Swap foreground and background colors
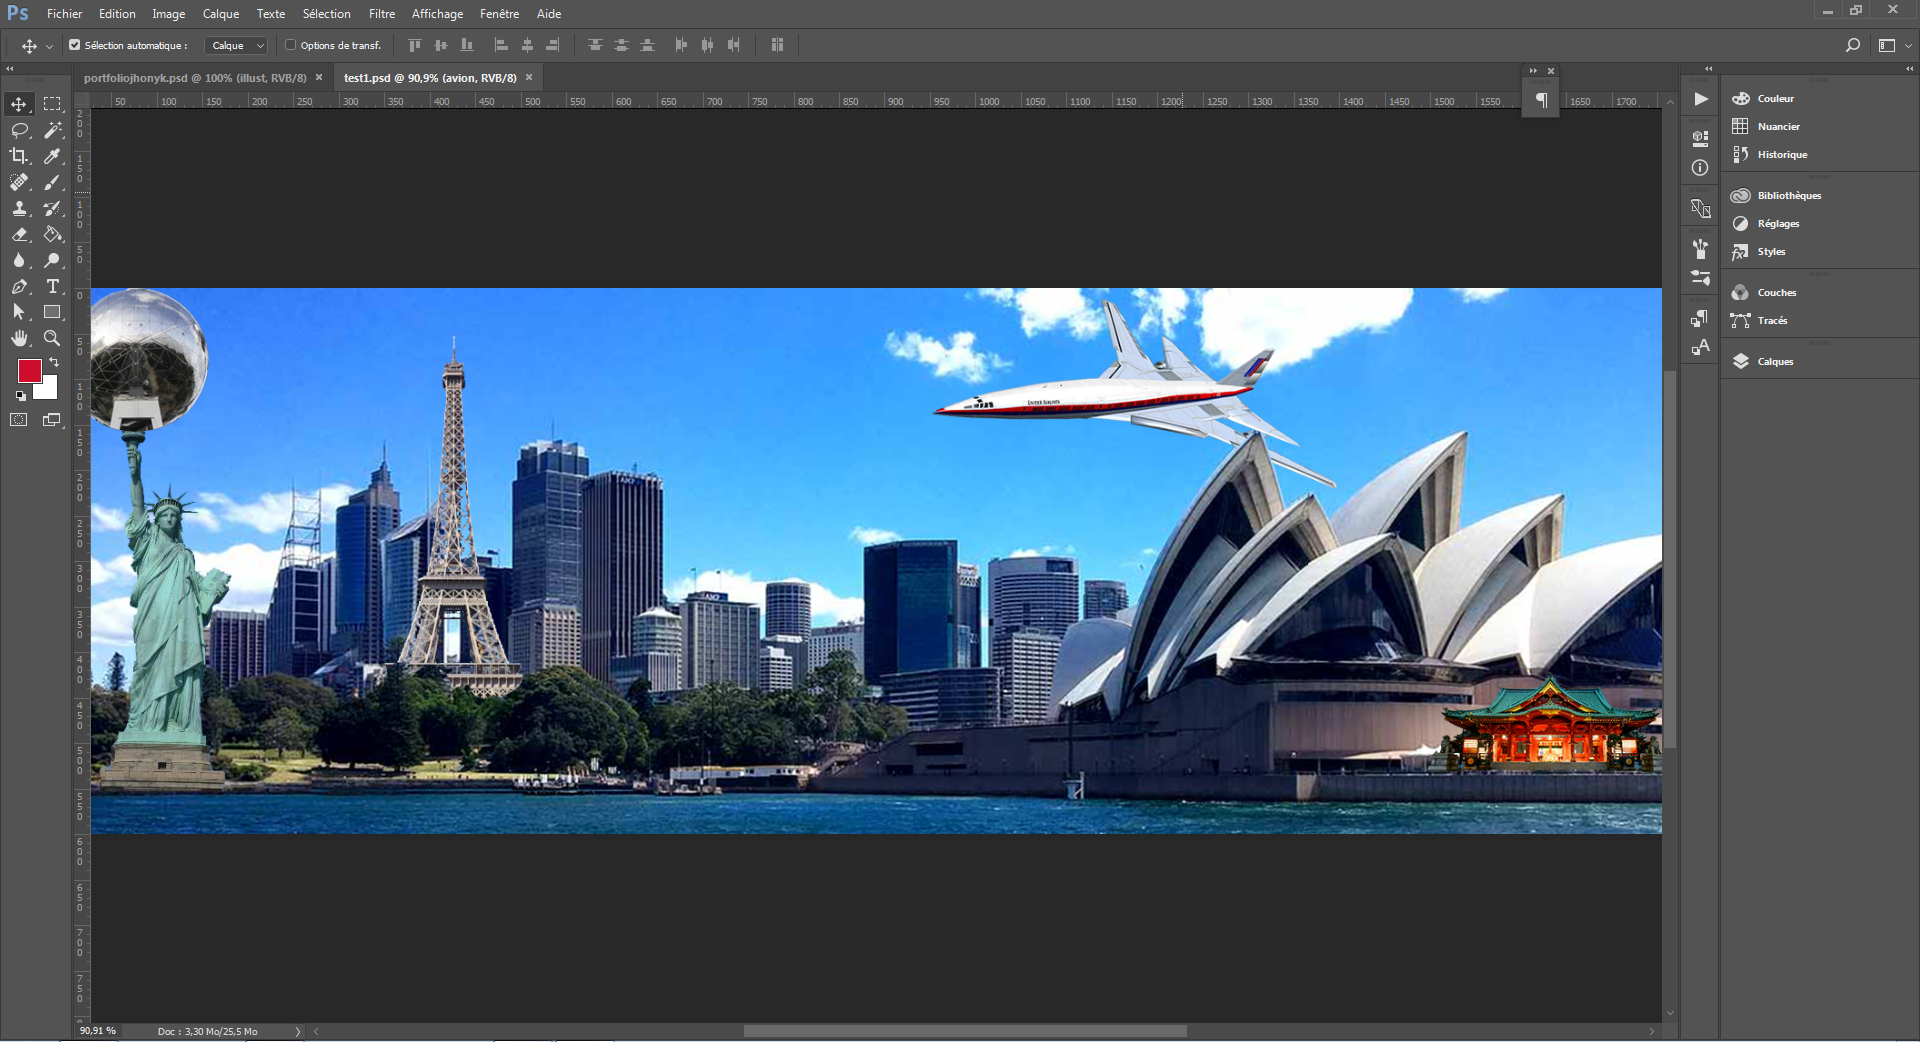The width and height of the screenshot is (1920, 1042). [x=54, y=362]
